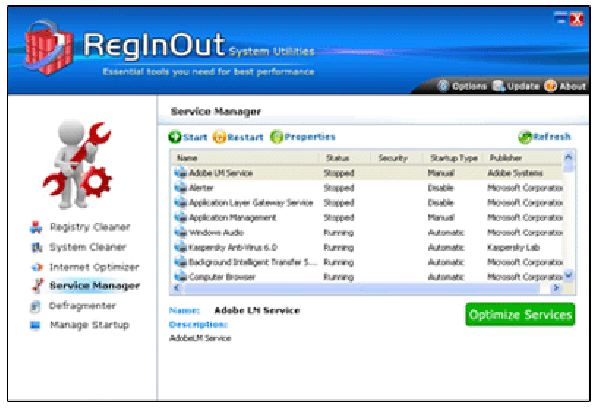Click the orange Restart service icon
The width and height of the screenshot is (600, 413).
coord(219,137)
